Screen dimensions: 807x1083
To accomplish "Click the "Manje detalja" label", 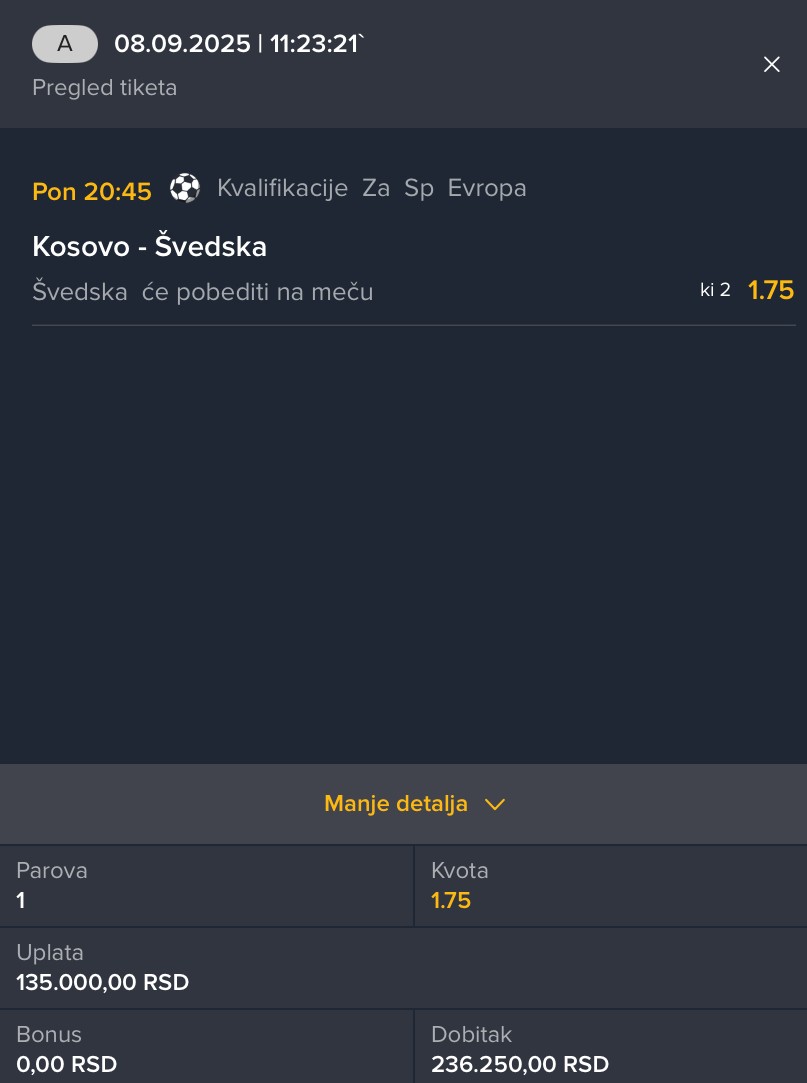I will (x=396, y=804).
